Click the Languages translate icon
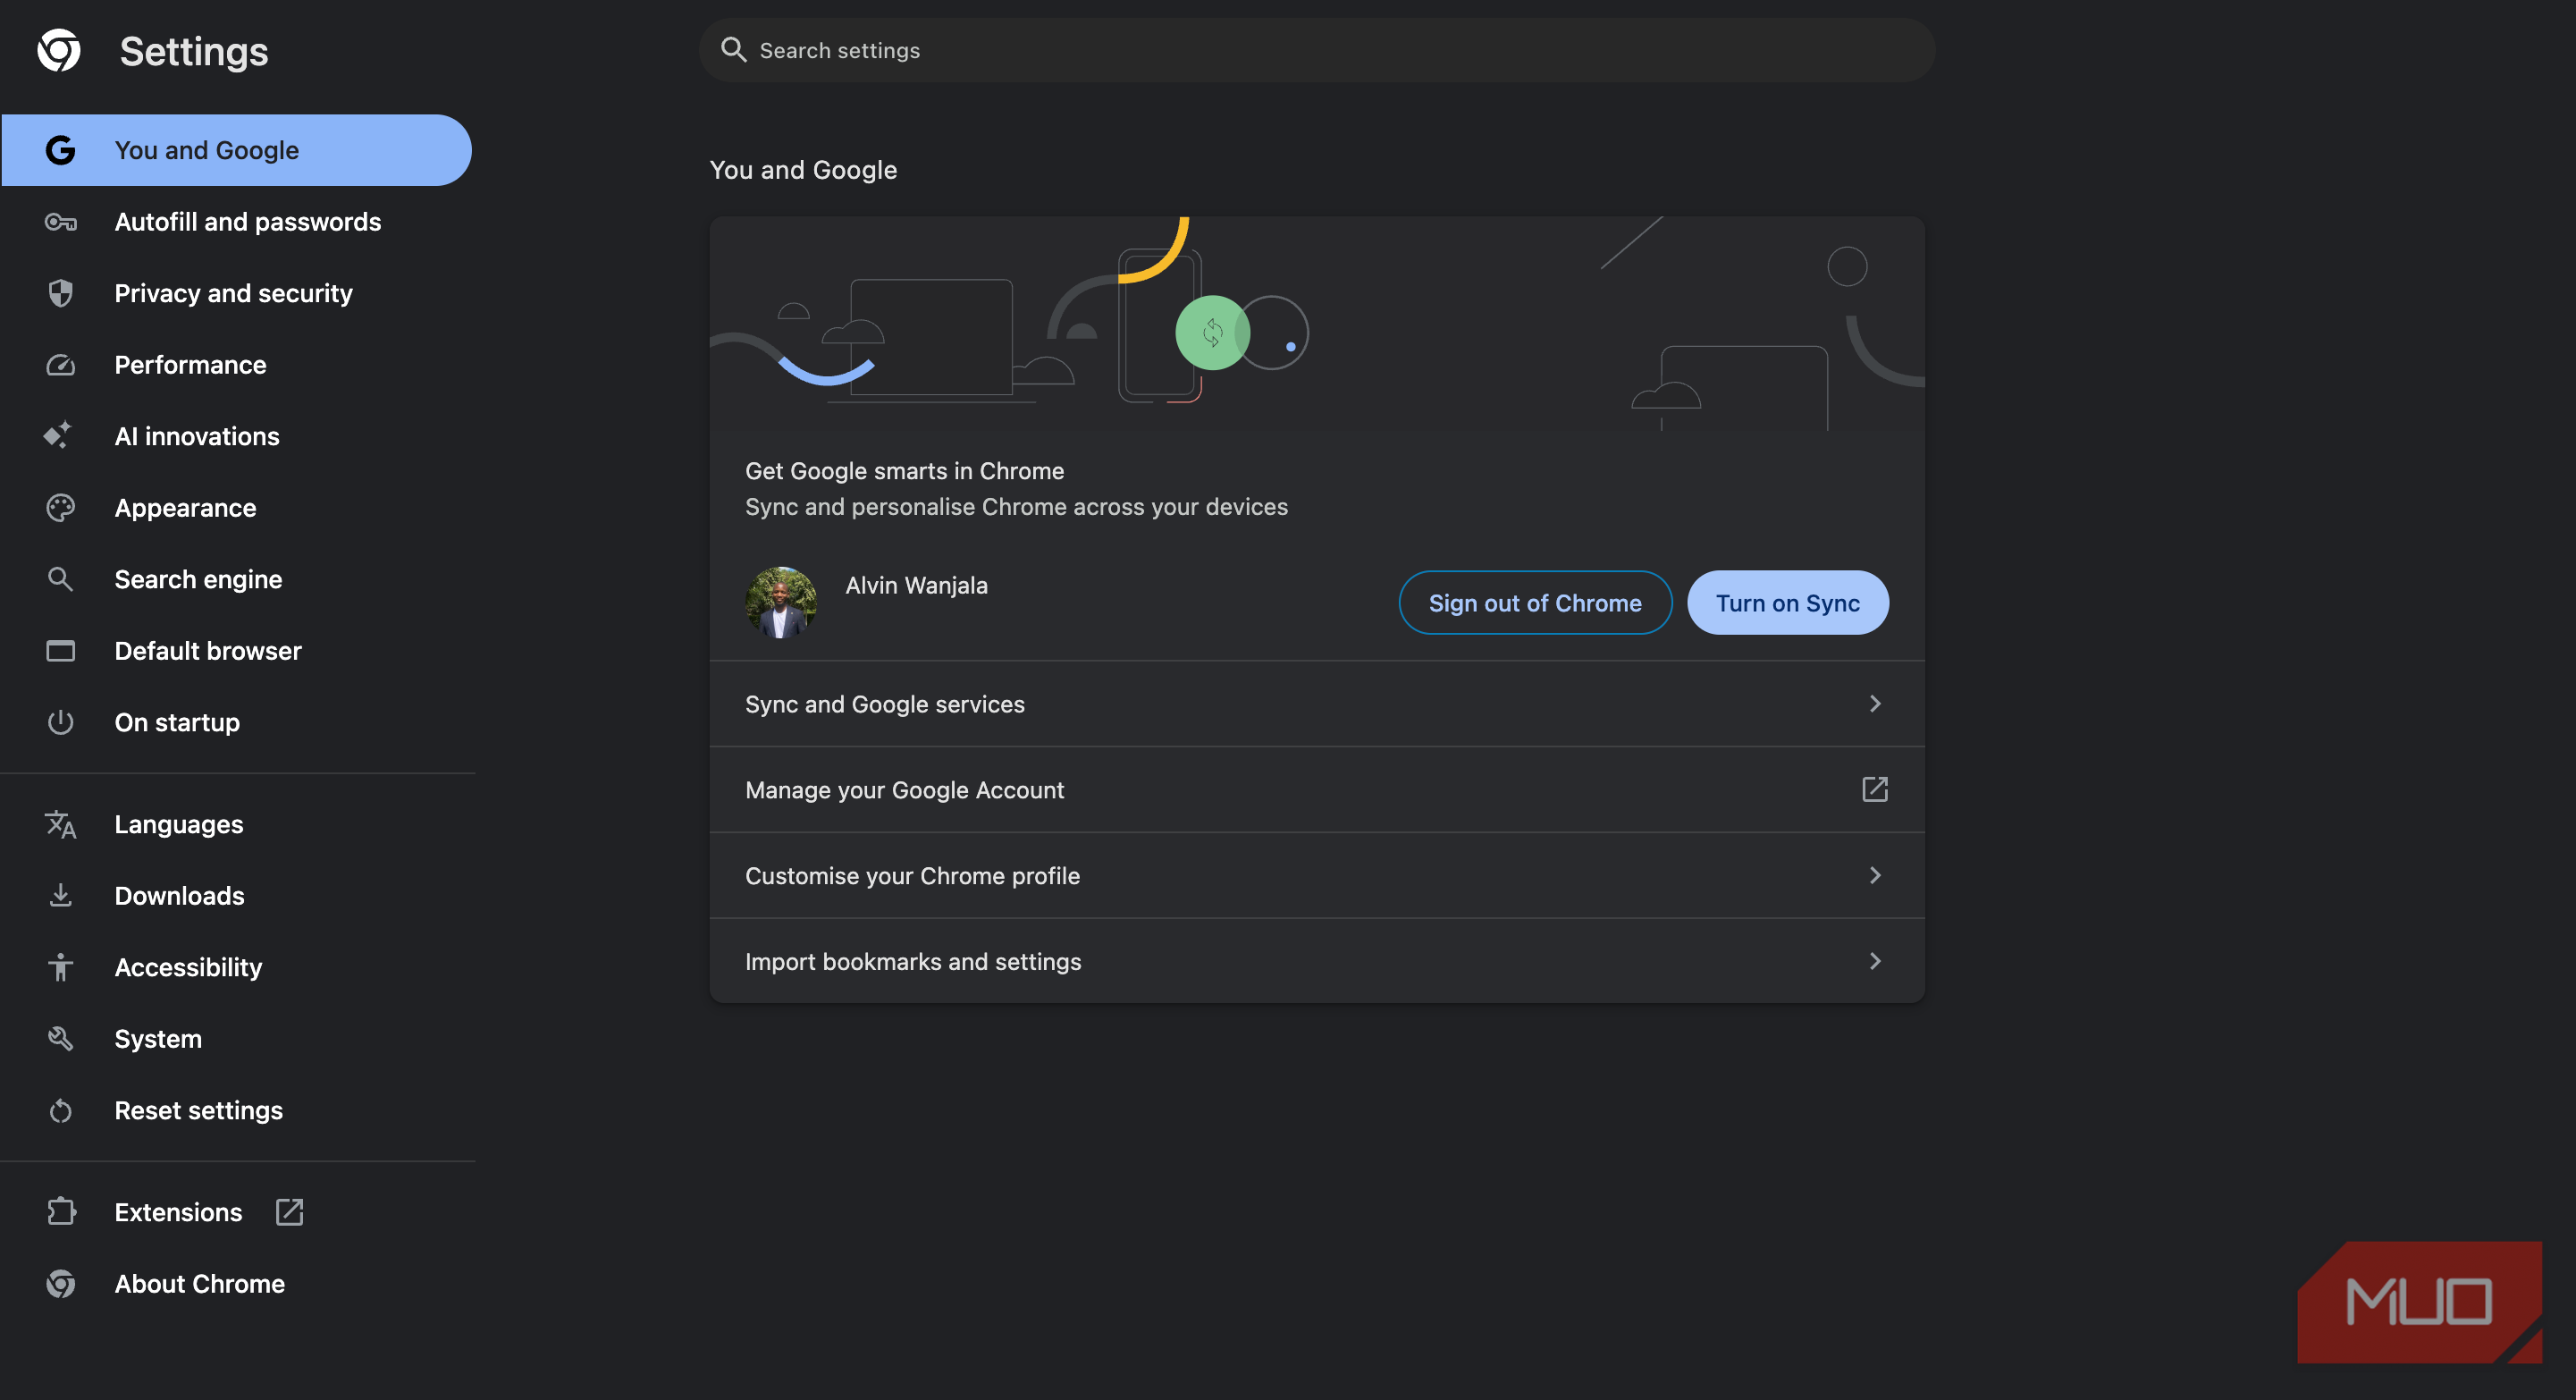The image size is (2576, 1400). (x=60, y=825)
